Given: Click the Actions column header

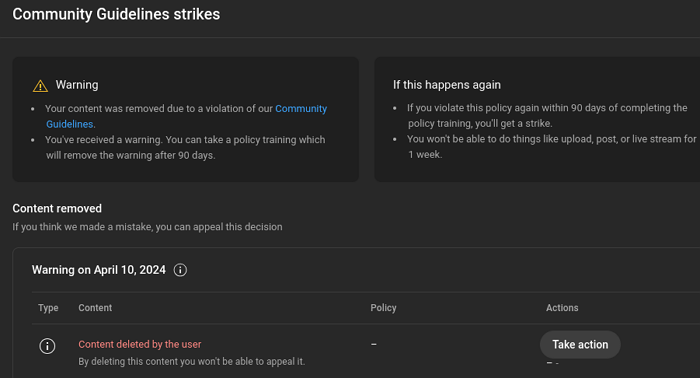Looking at the screenshot, I should [562, 308].
